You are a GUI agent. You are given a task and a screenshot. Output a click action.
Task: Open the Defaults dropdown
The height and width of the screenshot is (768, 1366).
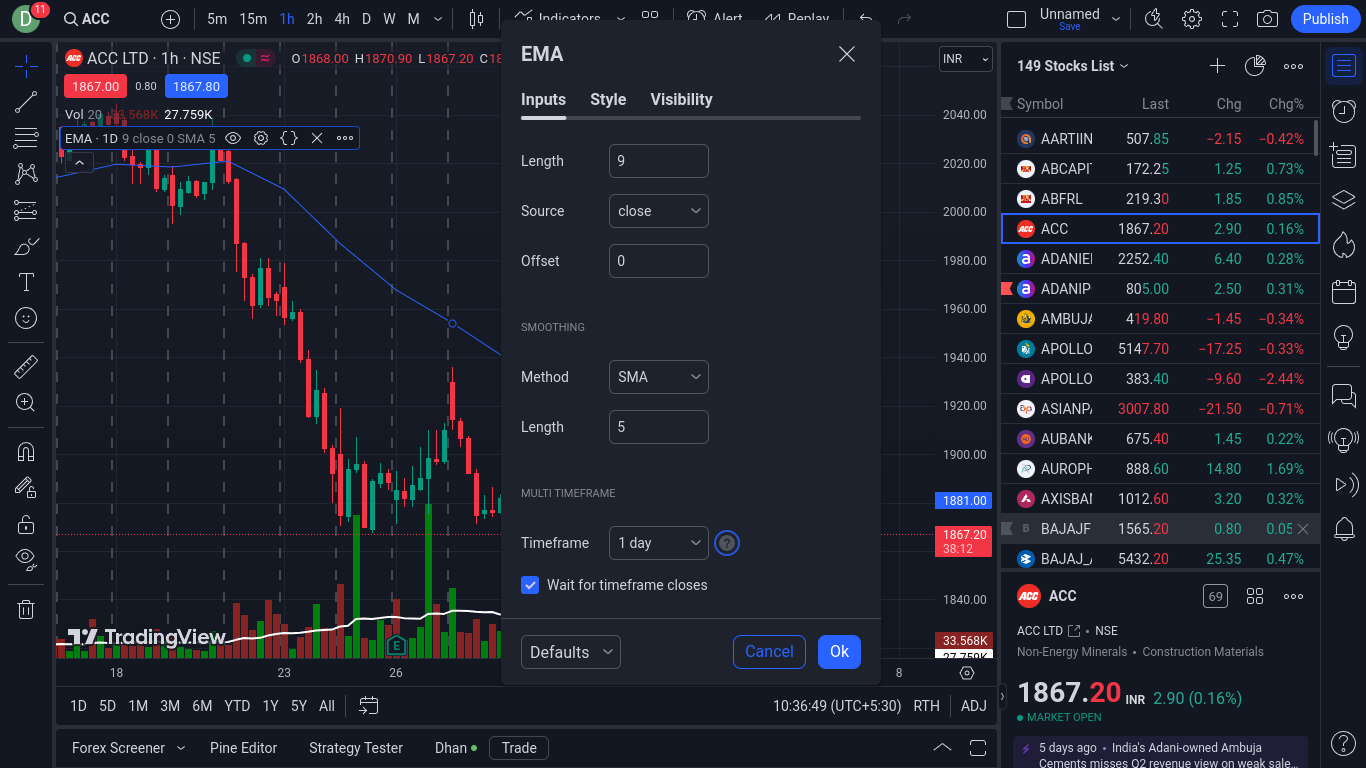coord(571,652)
